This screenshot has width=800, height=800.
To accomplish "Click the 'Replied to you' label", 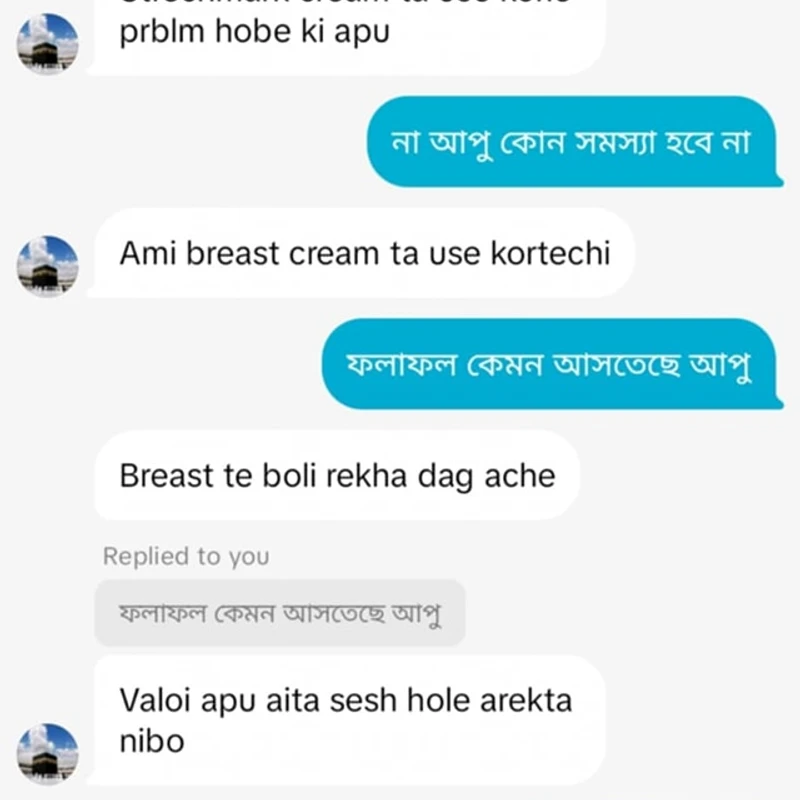I will coord(186,556).
